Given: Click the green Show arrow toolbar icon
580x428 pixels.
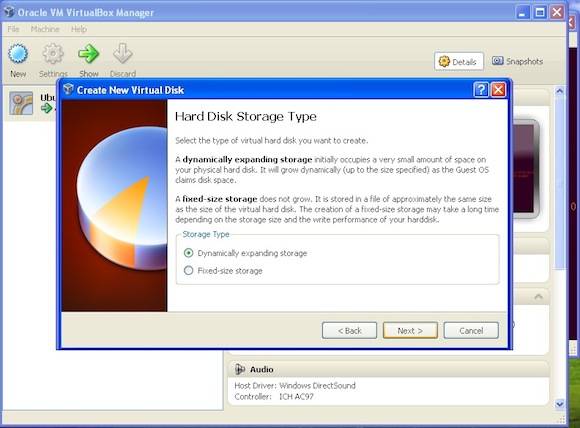Looking at the screenshot, I should pos(88,54).
